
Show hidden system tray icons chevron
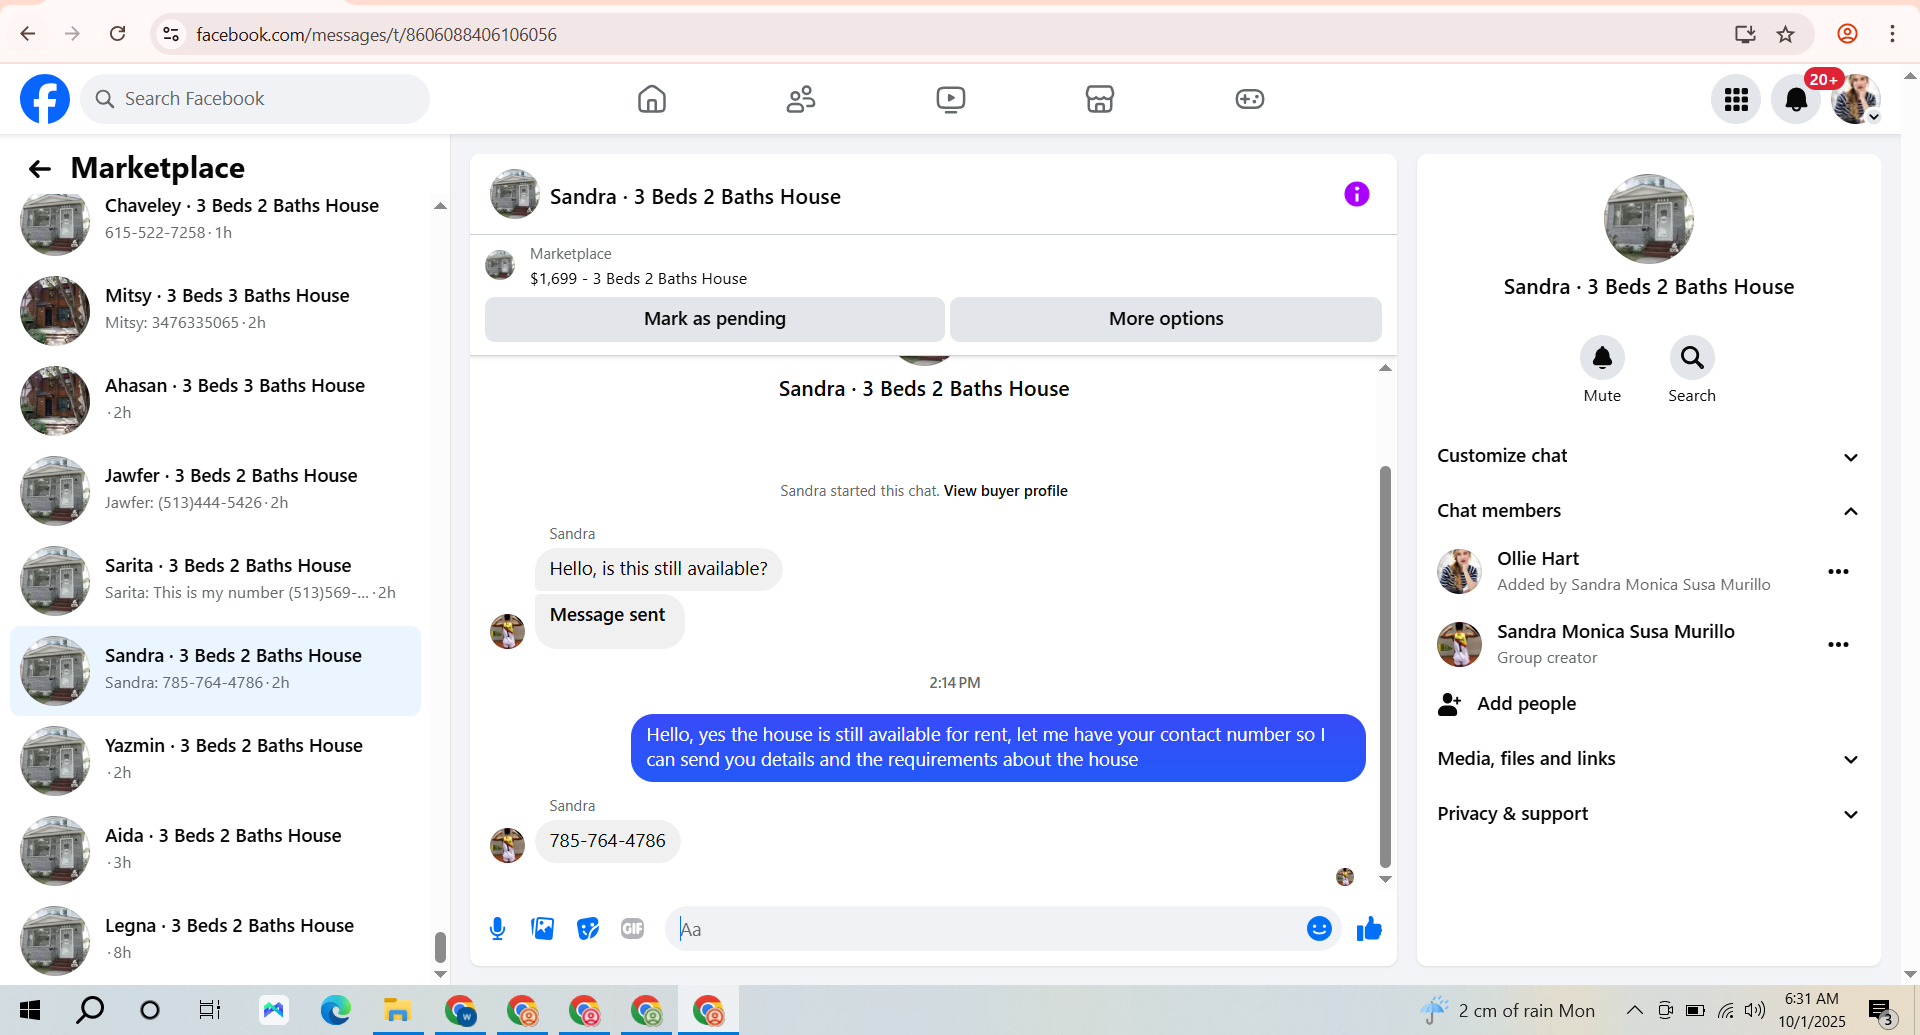[1634, 1010]
